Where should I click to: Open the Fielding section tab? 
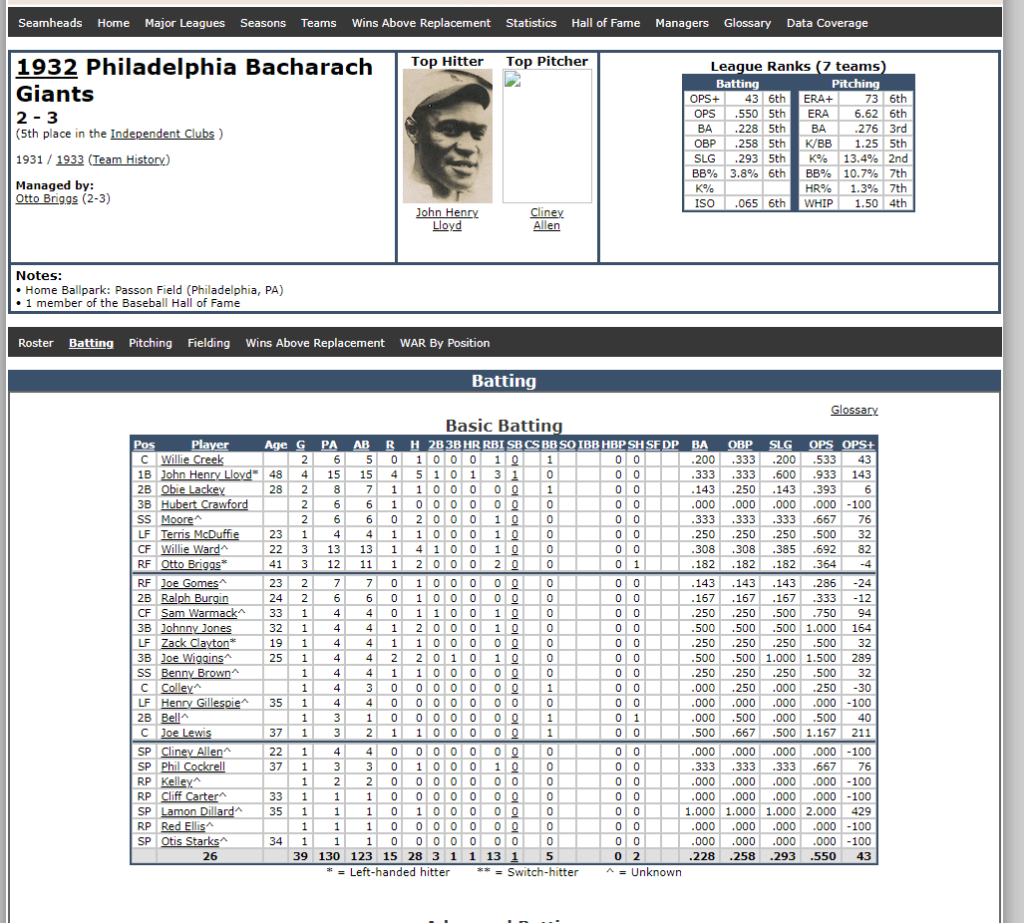[x=208, y=343]
